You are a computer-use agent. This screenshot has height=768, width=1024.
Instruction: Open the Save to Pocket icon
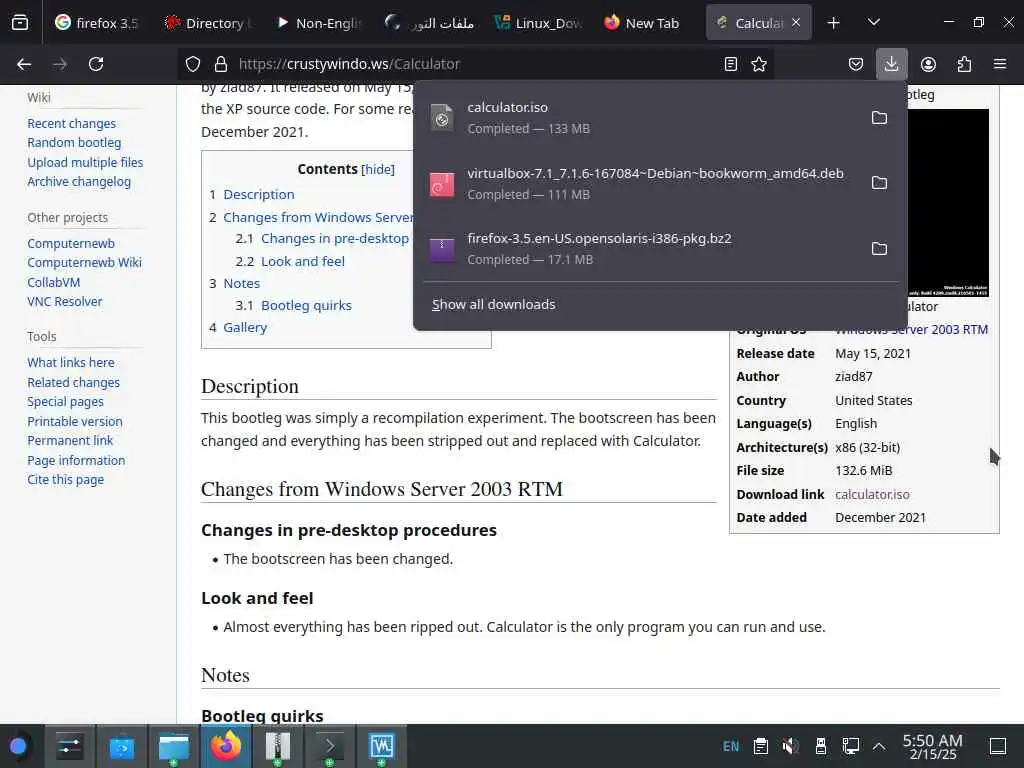[x=856, y=64]
